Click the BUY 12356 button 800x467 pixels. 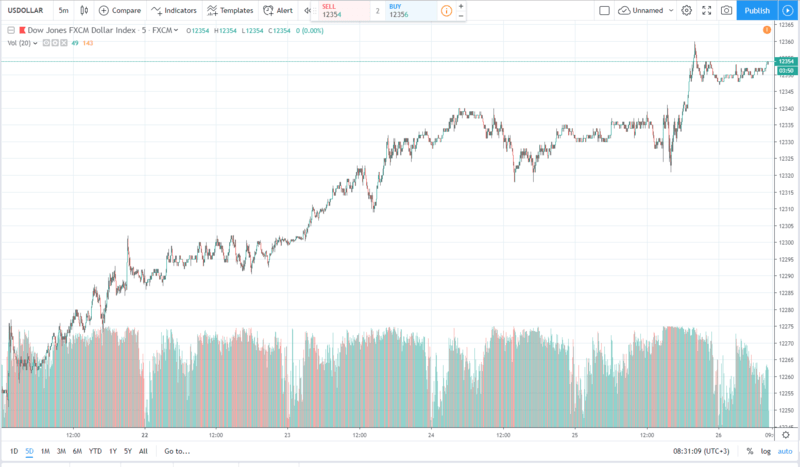point(411,11)
